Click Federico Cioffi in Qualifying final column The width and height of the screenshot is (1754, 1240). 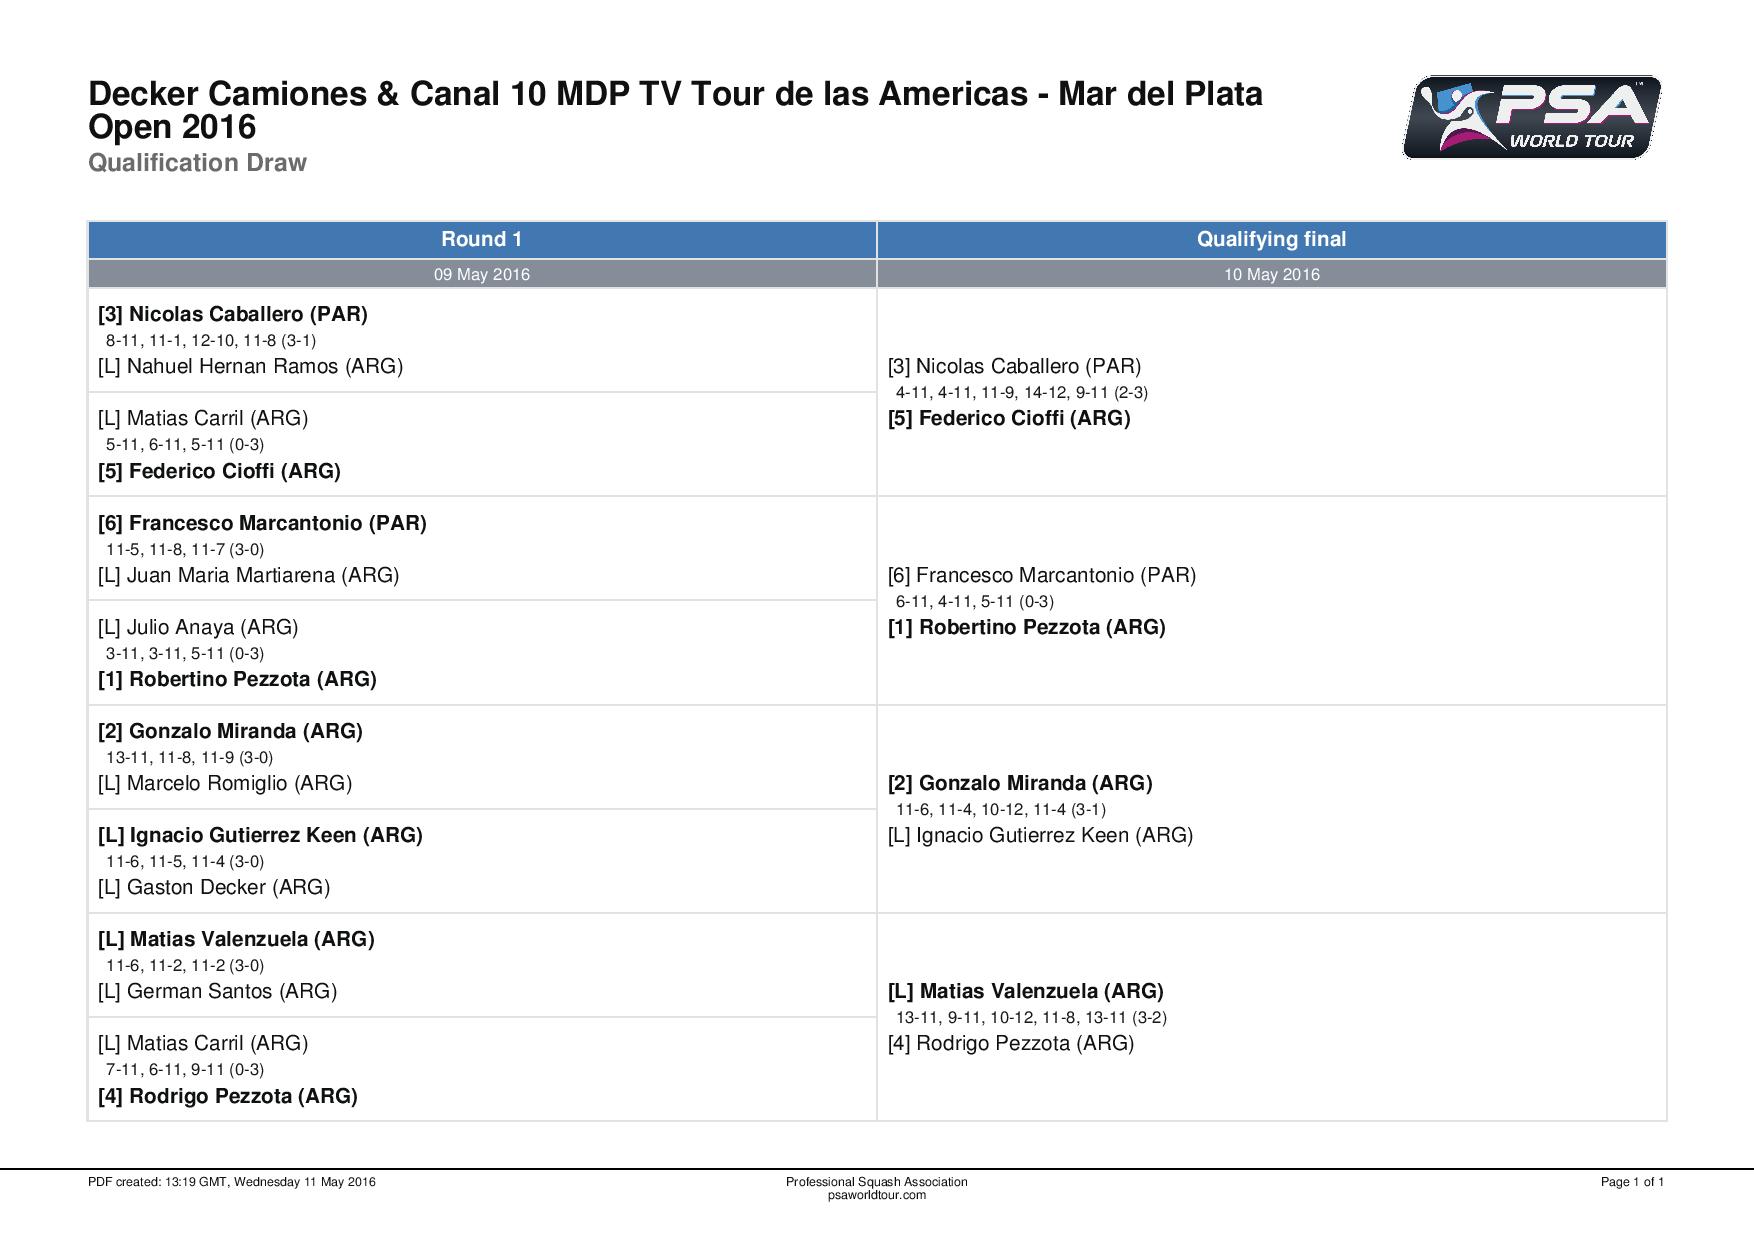(1009, 418)
